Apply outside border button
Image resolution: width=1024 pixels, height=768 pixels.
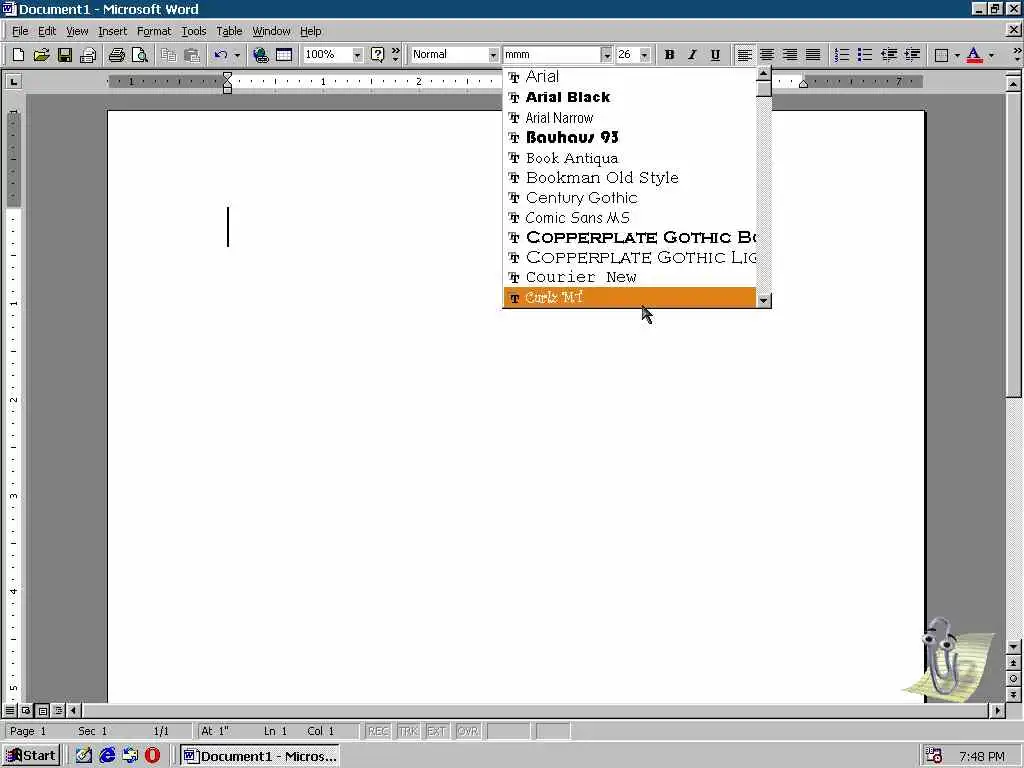click(941, 55)
